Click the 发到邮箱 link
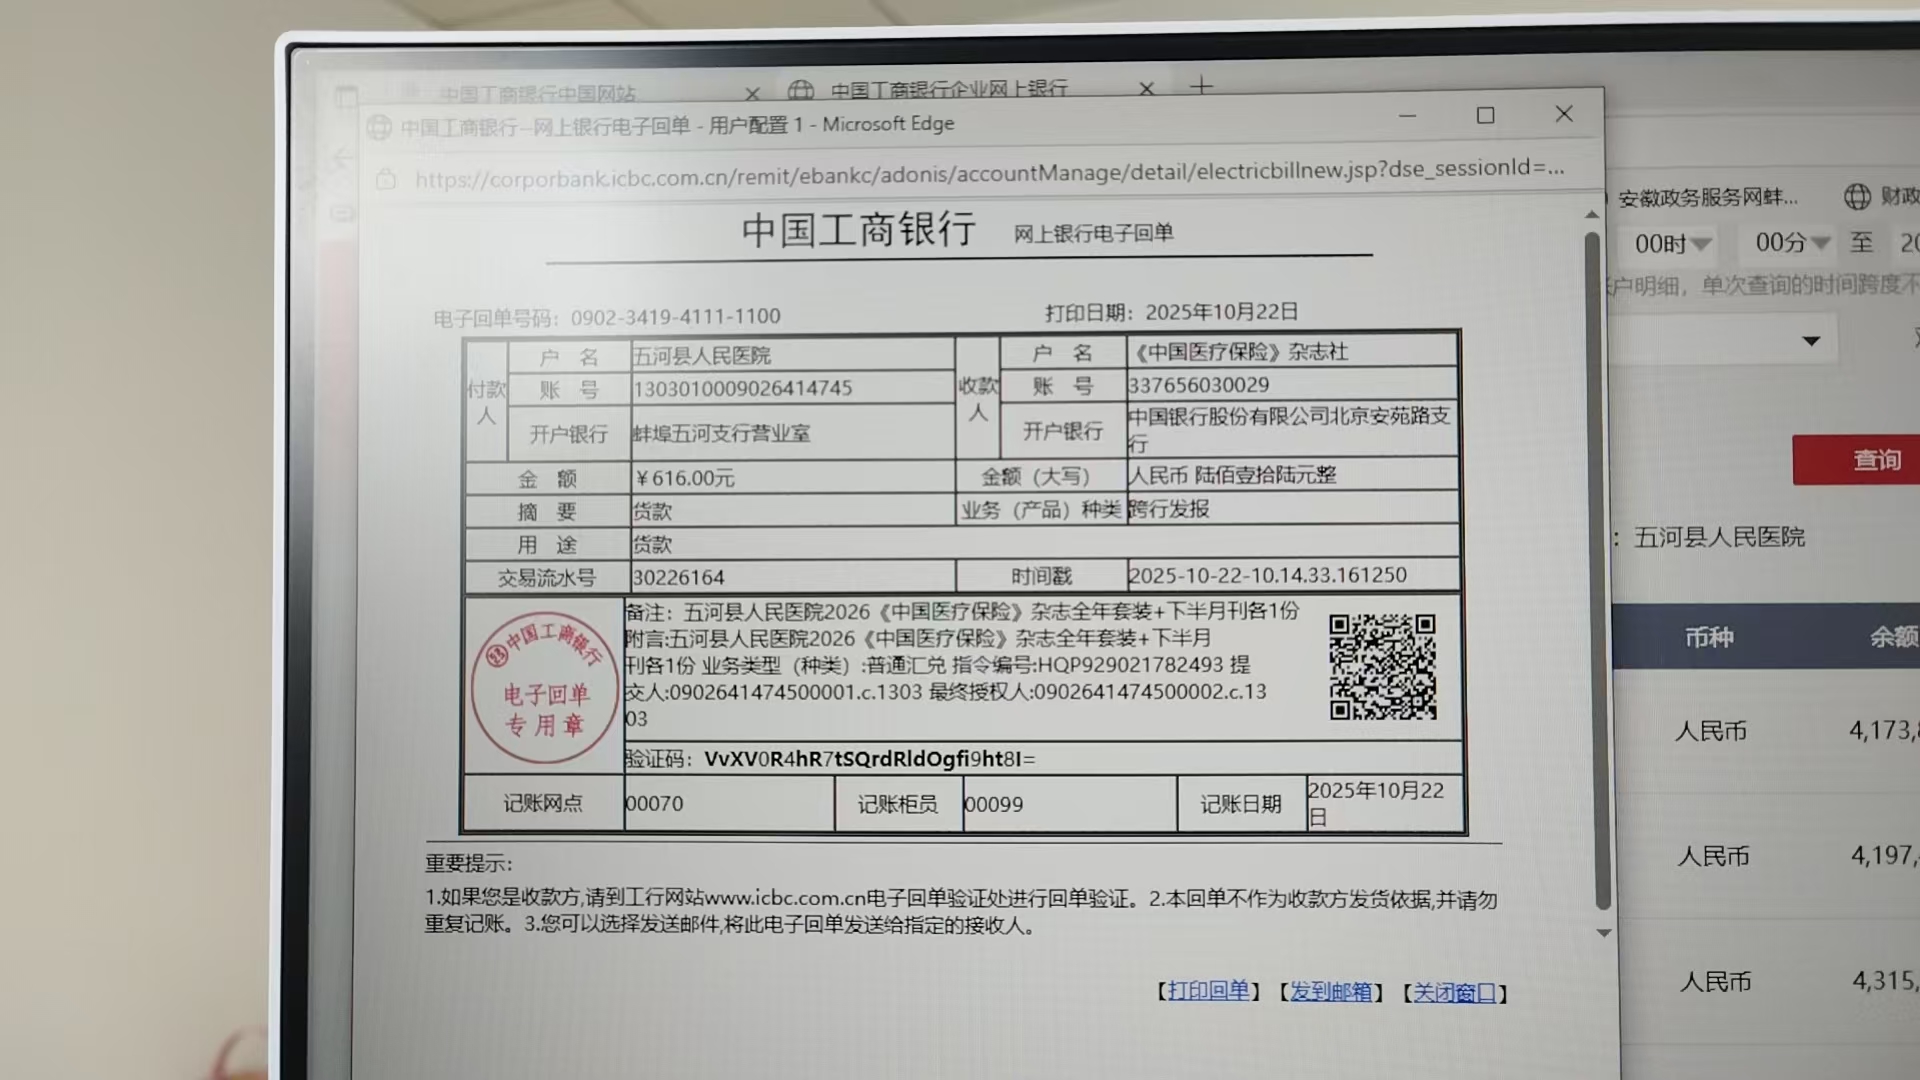The image size is (1920, 1080). tap(1330, 992)
